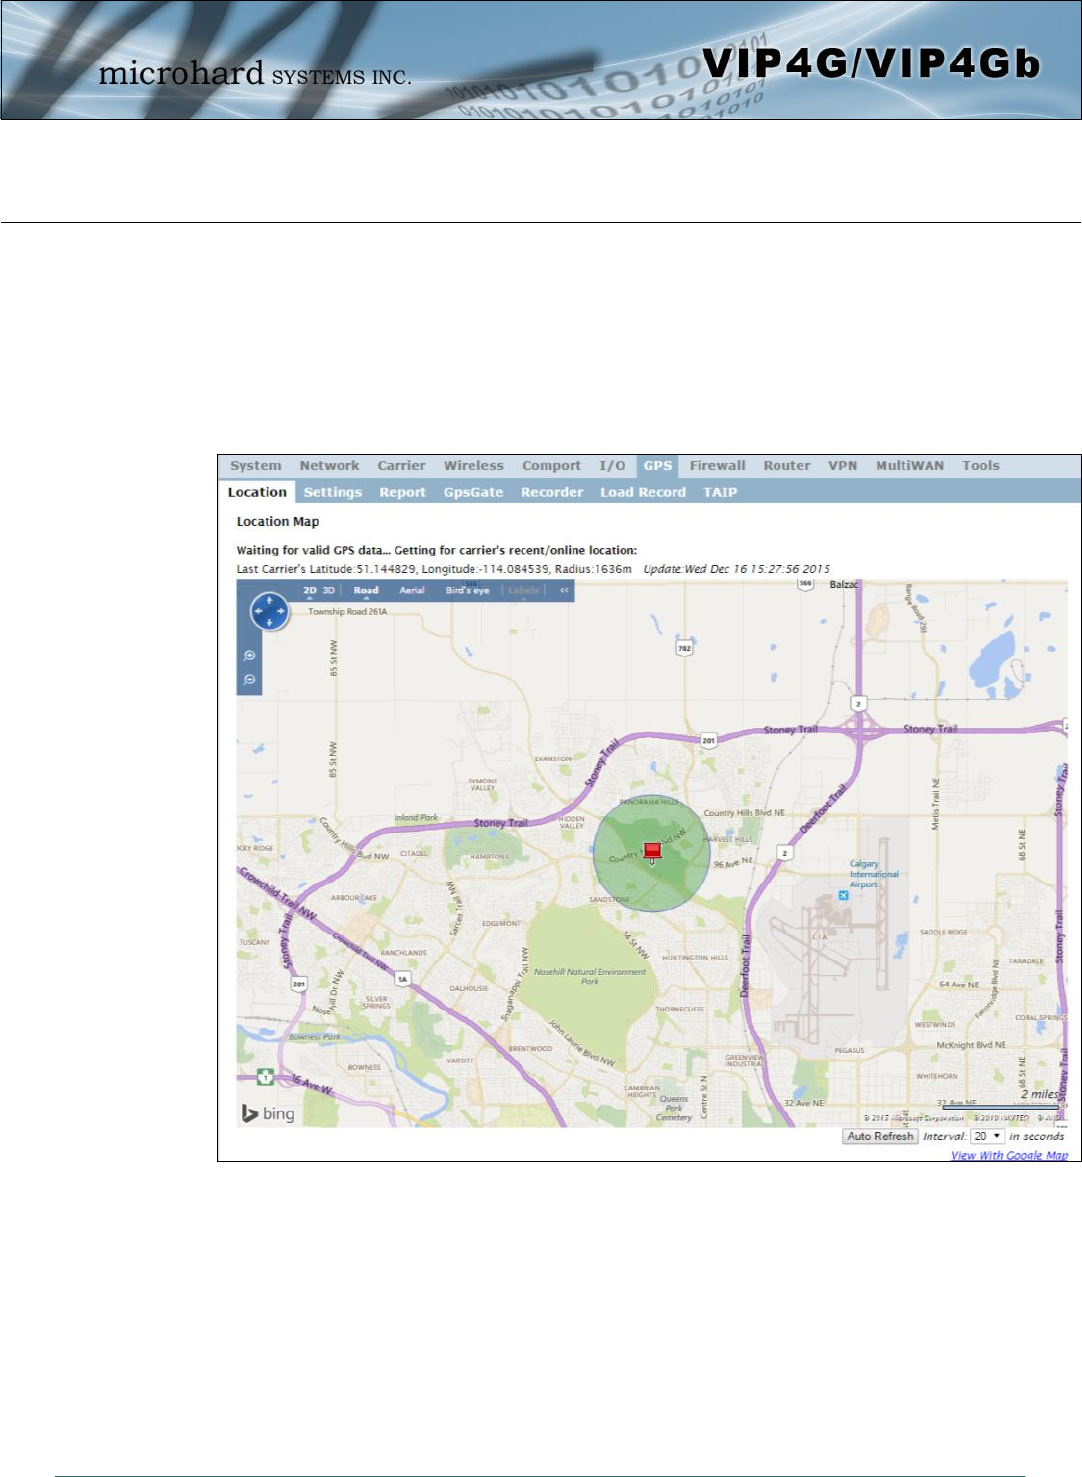Click the hospital marker on the map
Screen dimensions: 1082x1477
[265, 1077]
